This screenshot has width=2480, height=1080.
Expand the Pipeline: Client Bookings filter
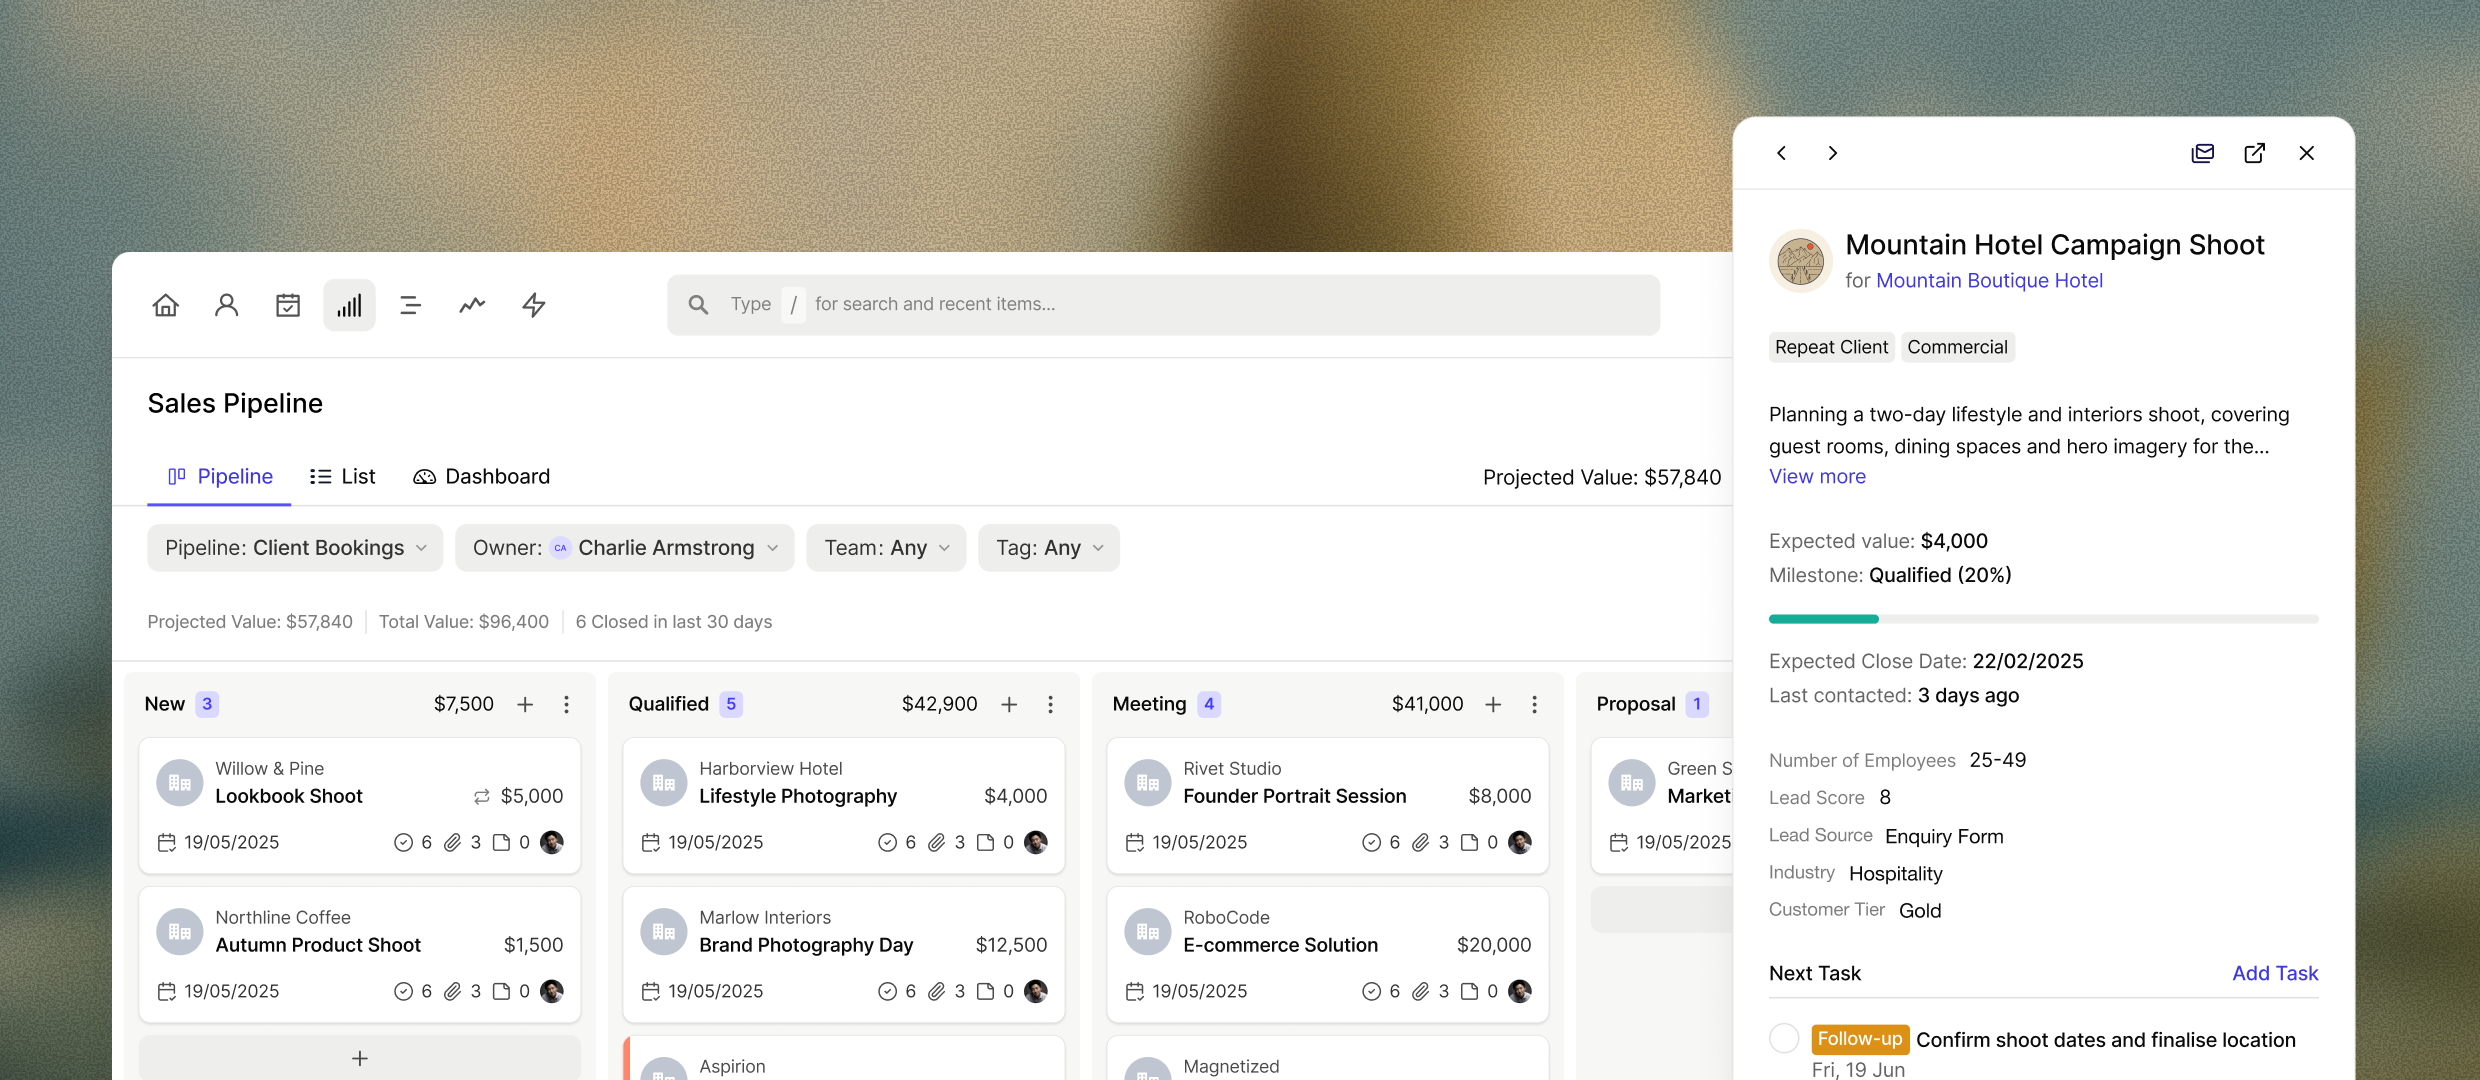coord(295,548)
